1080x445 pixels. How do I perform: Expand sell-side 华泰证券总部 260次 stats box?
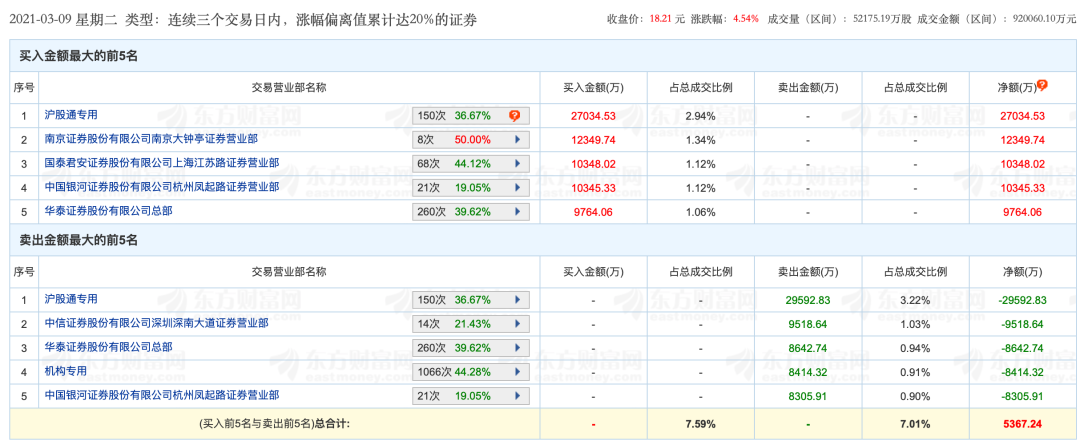pos(518,348)
